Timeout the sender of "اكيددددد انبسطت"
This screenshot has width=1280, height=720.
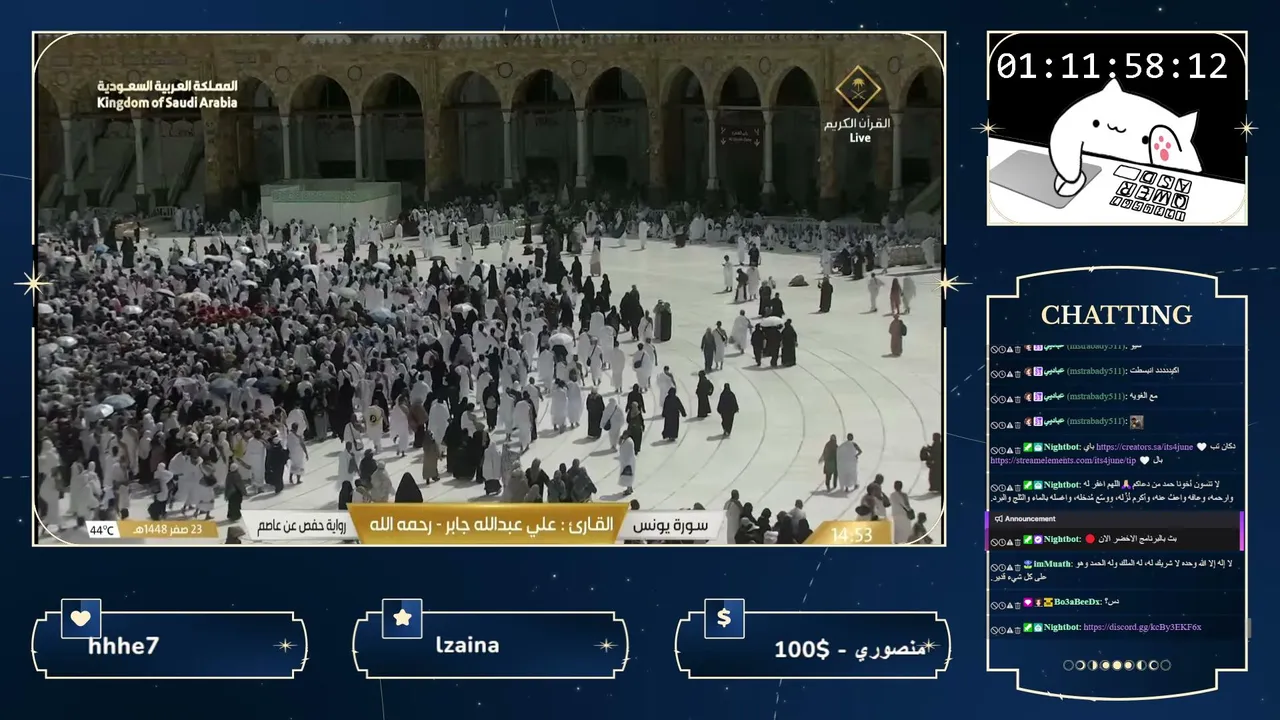(1002, 372)
